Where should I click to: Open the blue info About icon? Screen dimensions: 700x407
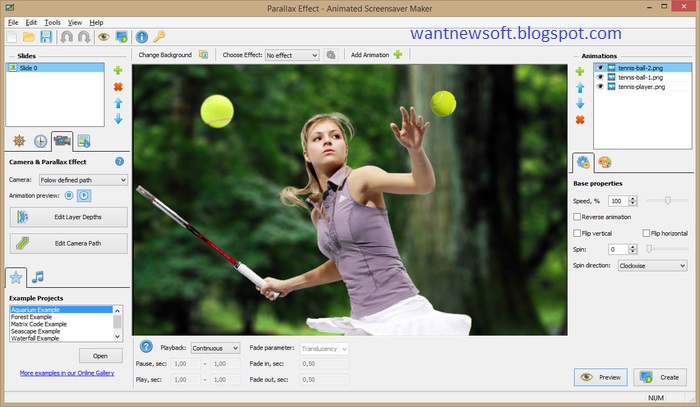pos(142,37)
